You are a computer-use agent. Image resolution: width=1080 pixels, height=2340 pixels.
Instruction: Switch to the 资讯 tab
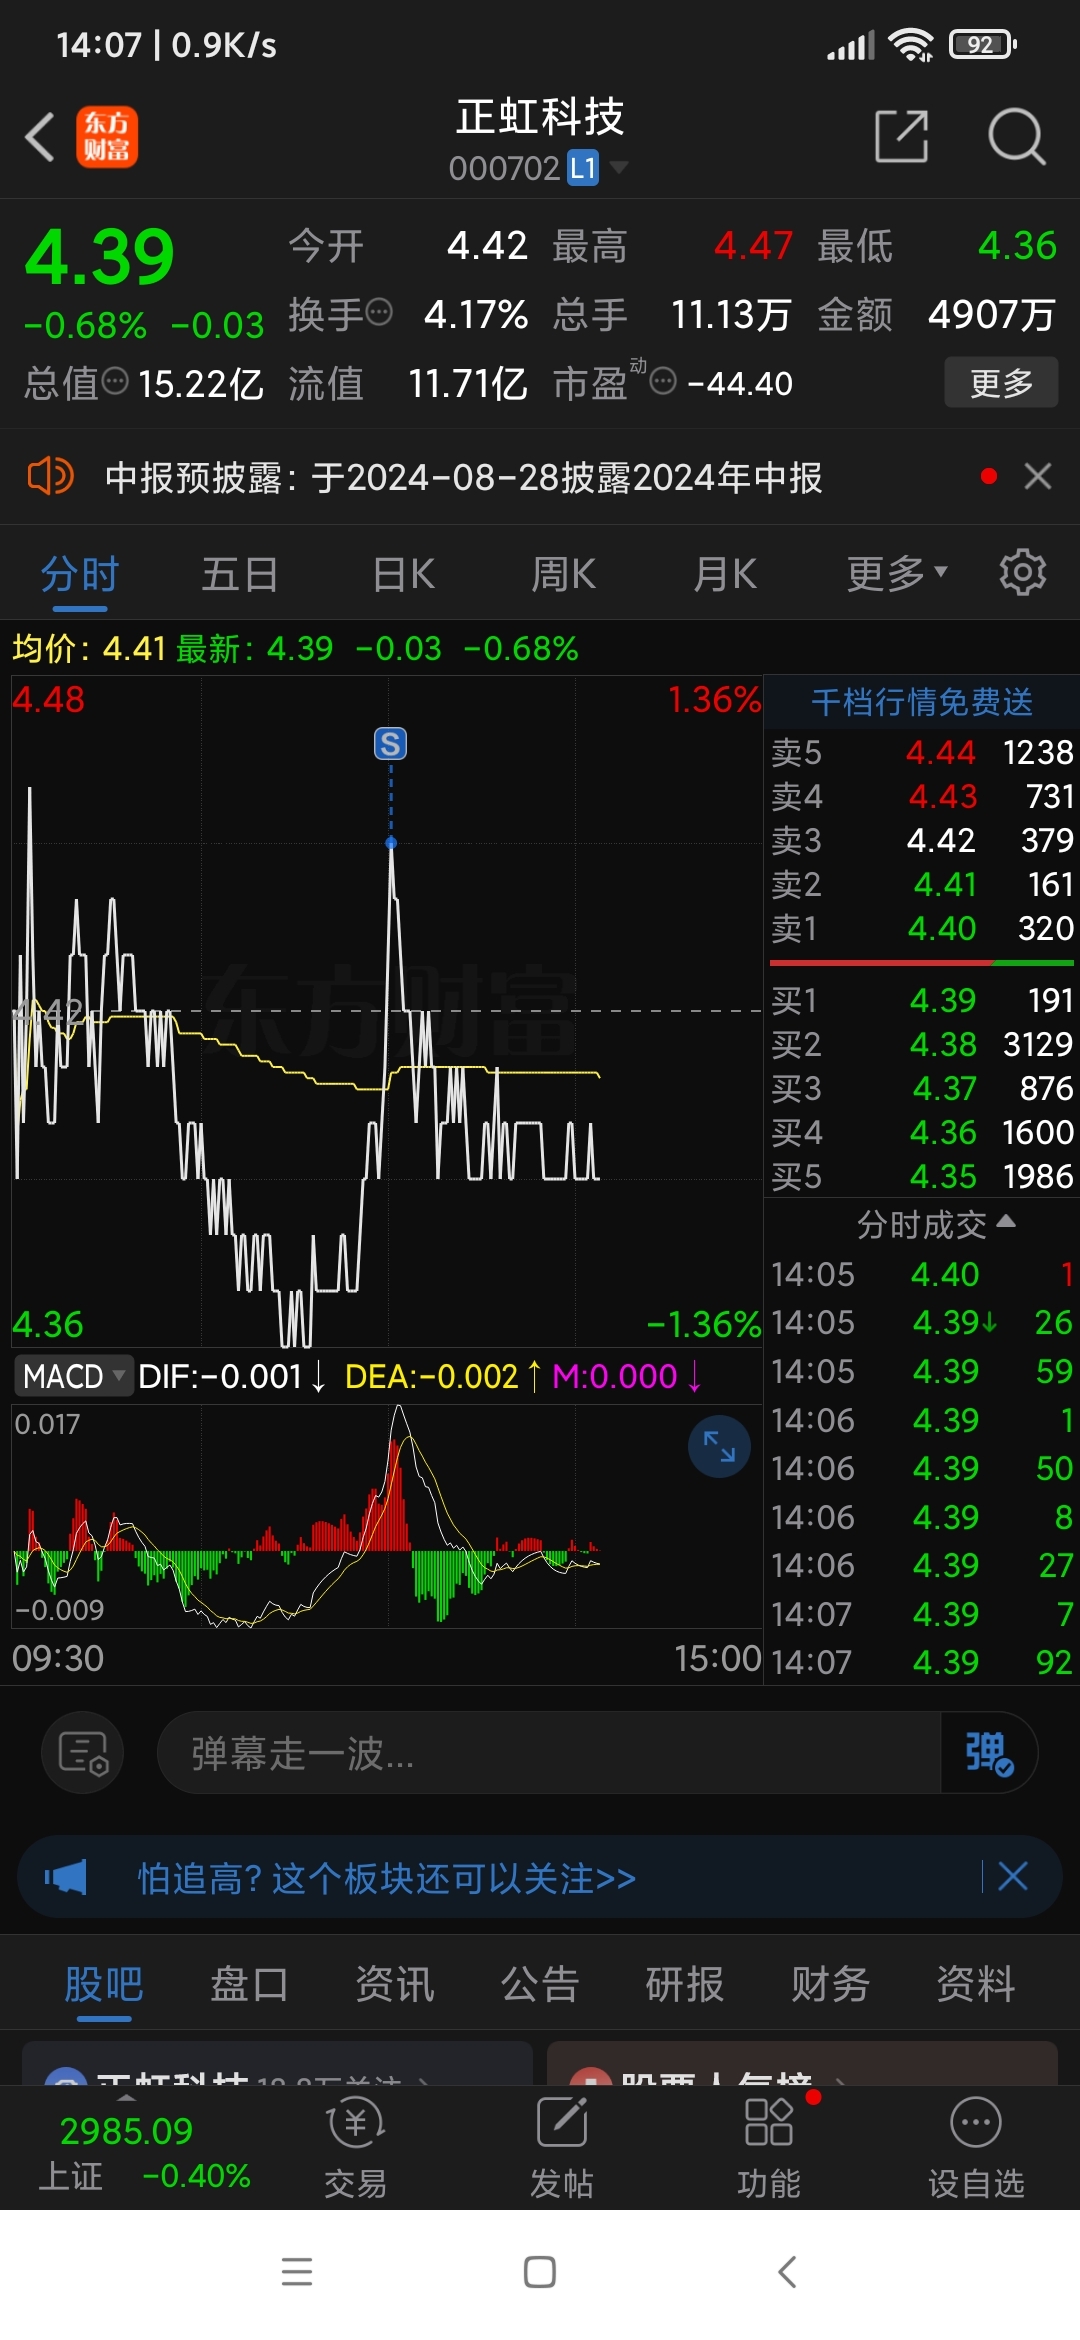[x=395, y=1984]
